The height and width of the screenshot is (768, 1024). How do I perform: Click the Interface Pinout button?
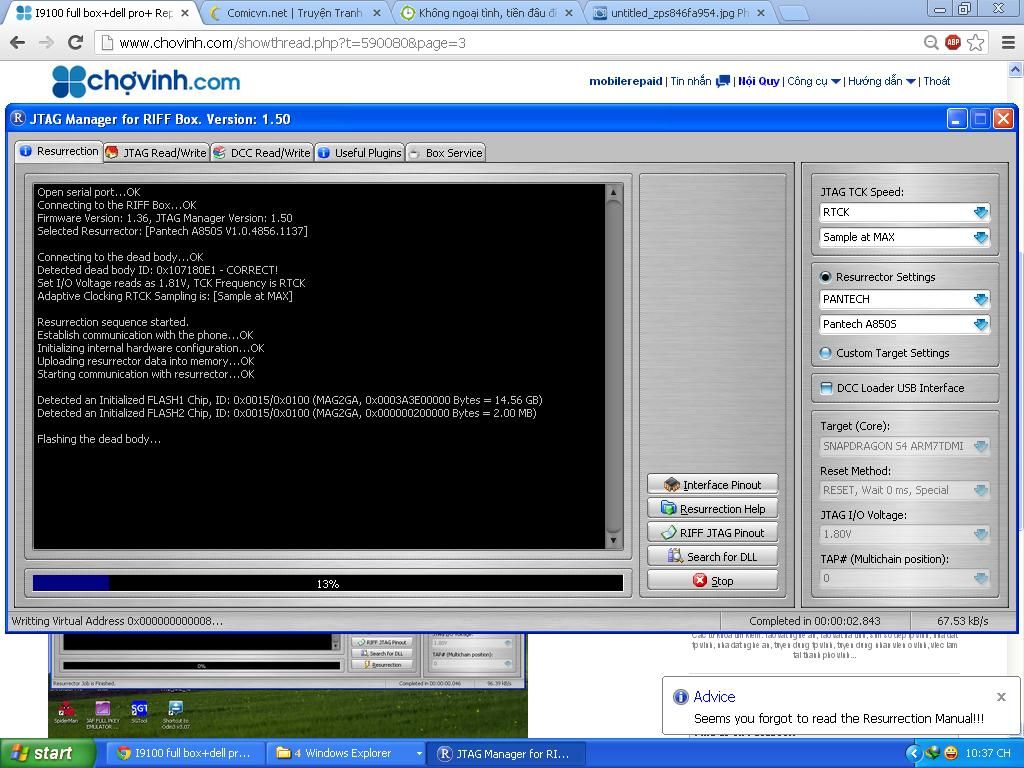pos(712,485)
